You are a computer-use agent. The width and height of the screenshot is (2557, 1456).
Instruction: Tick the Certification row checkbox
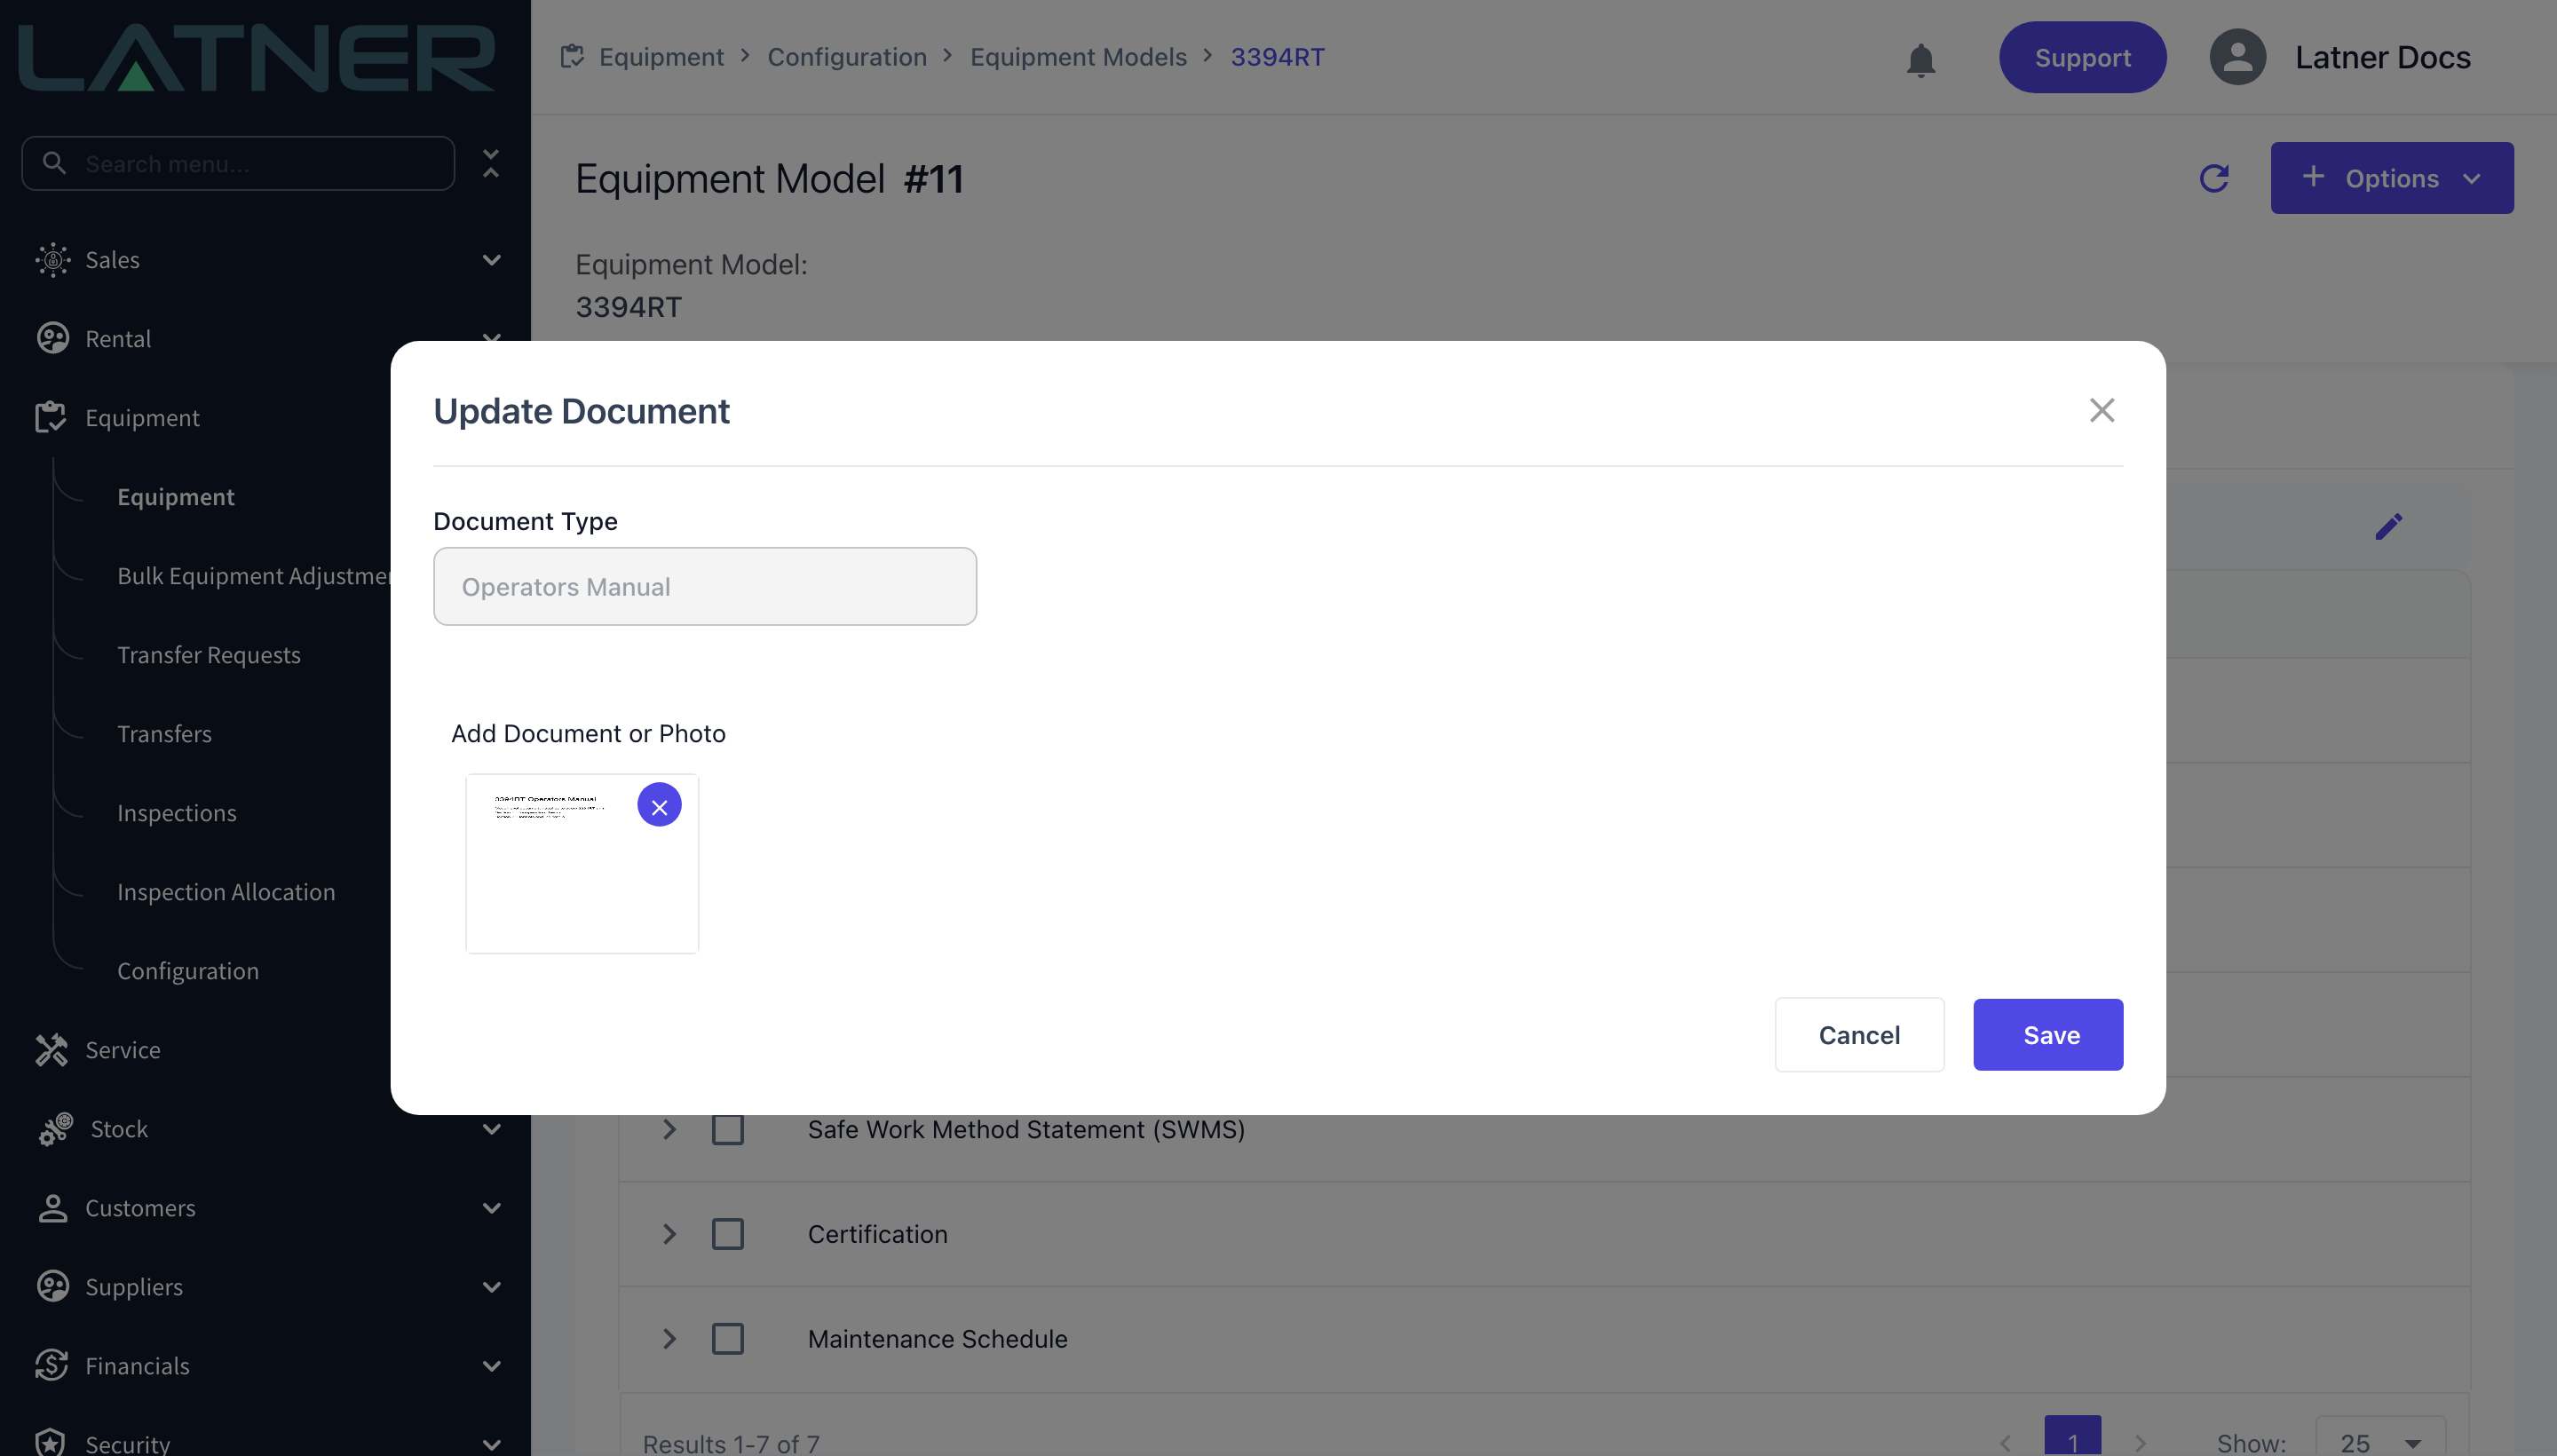pyautogui.click(x=728, y=1234)
